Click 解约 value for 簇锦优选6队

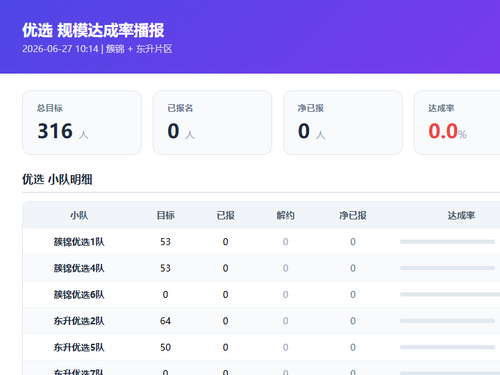pyautogui.click(x=285, y=294)
